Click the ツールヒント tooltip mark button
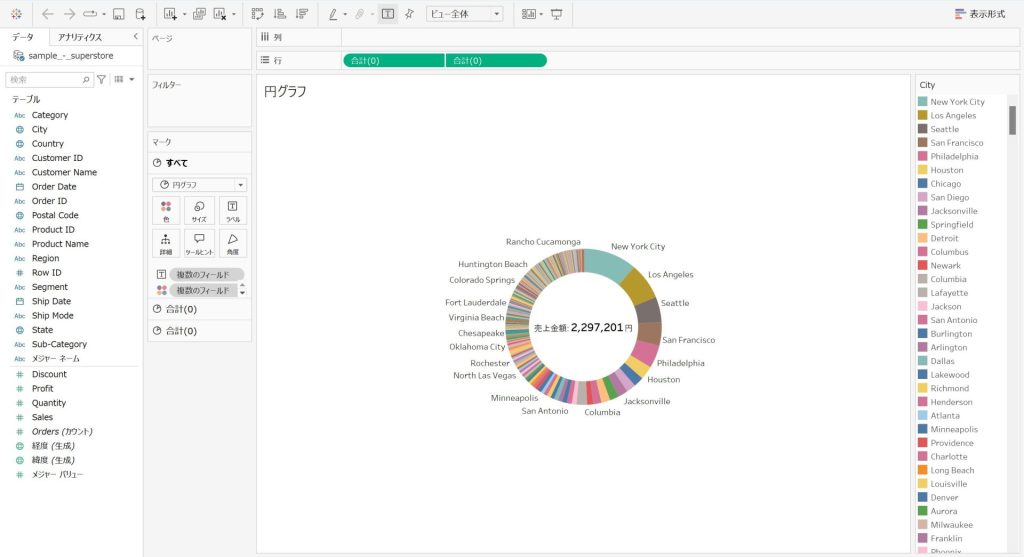This screenshot has height=557, width=1024. pyautogui.click(x=199, y=243)
